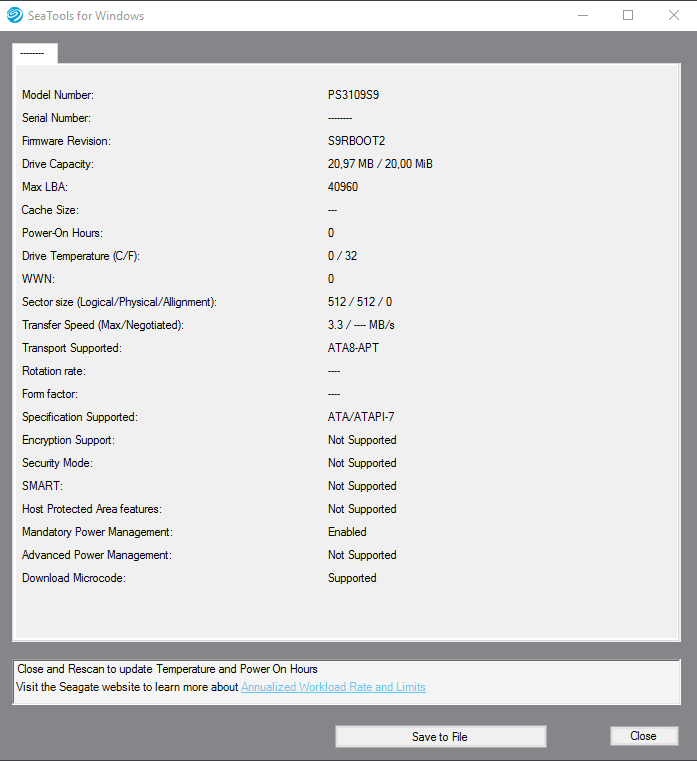The width and height of the screenshot is (697, 761).
Task: Click drive capacity value 20,97 MB / 20,00 MiB
Action: pos(380,164)
